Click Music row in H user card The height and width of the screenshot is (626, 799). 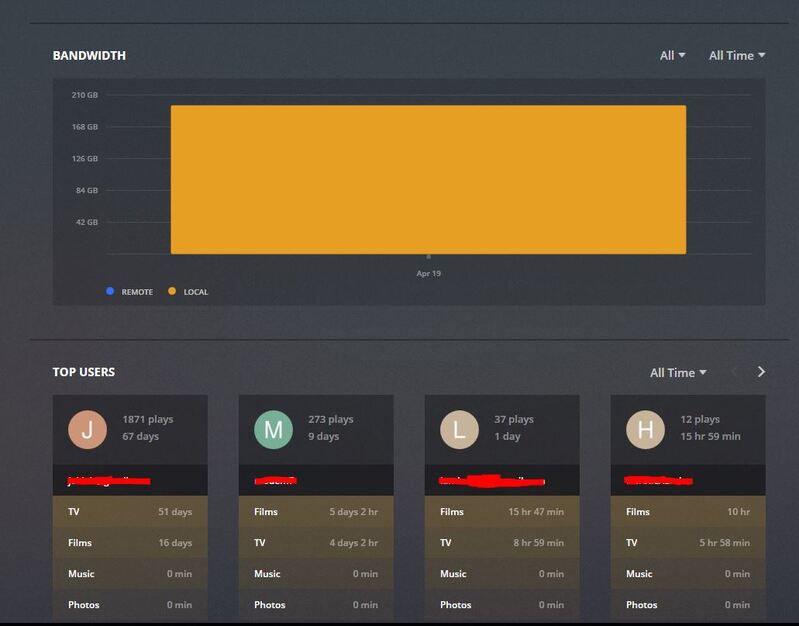click(688, 573)
